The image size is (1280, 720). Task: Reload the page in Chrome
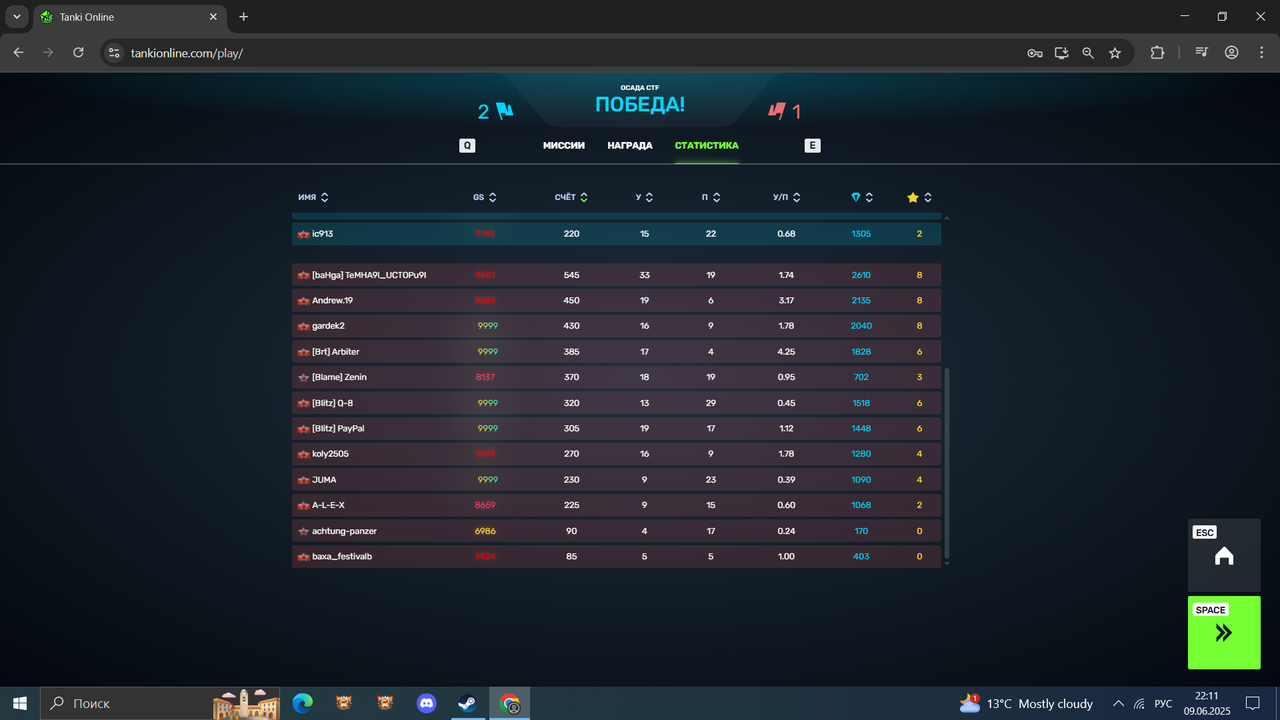pyautogui.click(x=78, y=53)
